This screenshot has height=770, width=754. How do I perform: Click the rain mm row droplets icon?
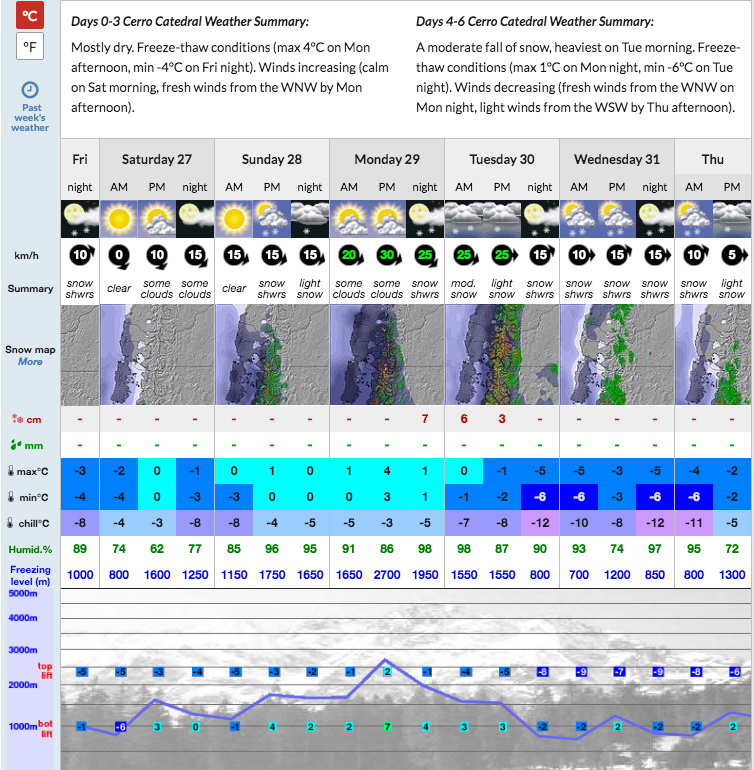[16, 445]
